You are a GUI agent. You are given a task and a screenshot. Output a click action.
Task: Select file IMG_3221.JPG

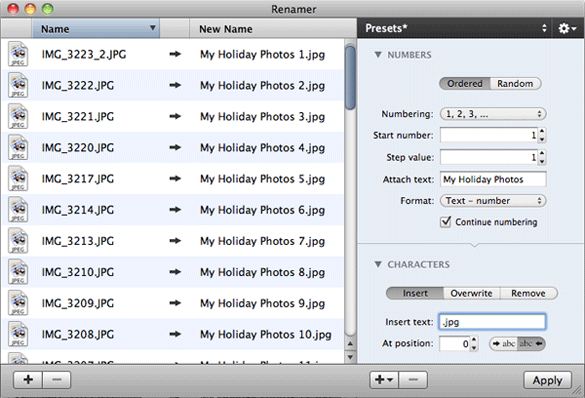[x=78, y=116]
